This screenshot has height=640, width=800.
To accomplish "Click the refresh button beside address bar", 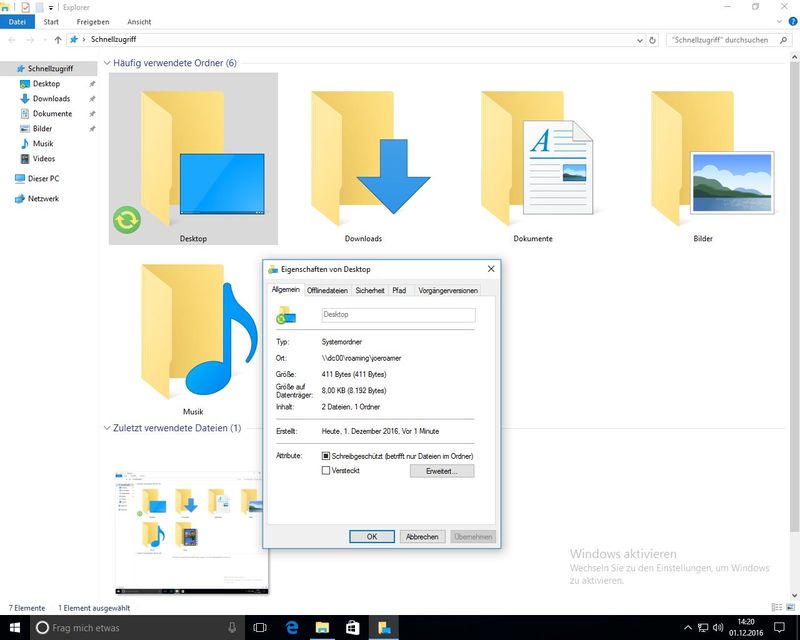I will coord(653,40).
